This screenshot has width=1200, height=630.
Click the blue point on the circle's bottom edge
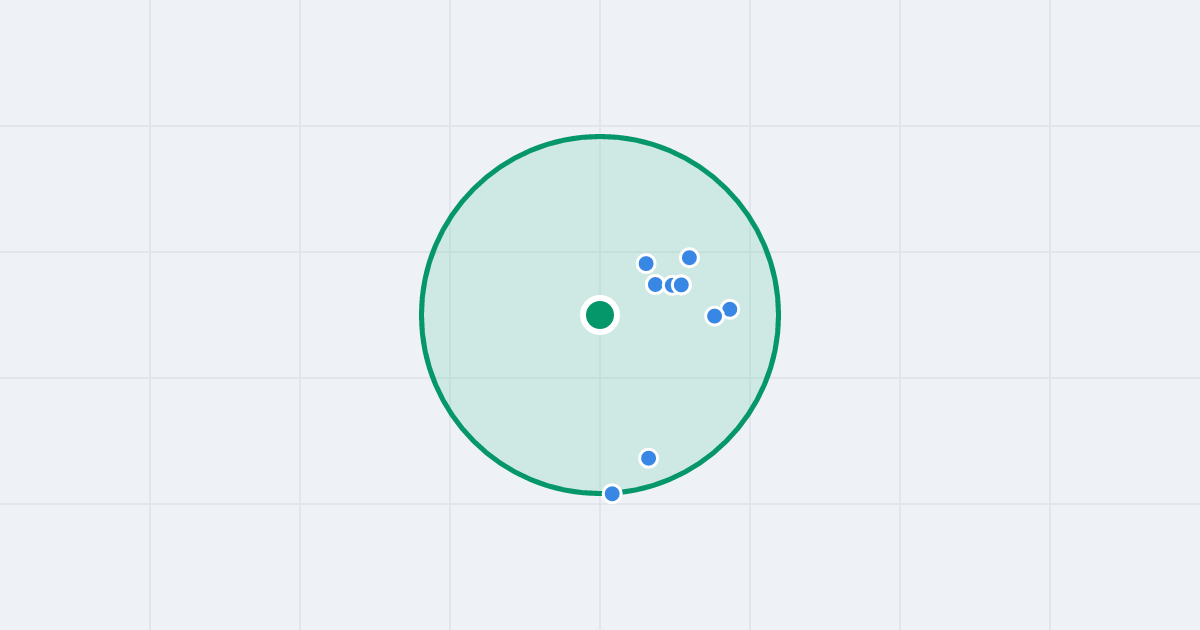coord(612,493)
